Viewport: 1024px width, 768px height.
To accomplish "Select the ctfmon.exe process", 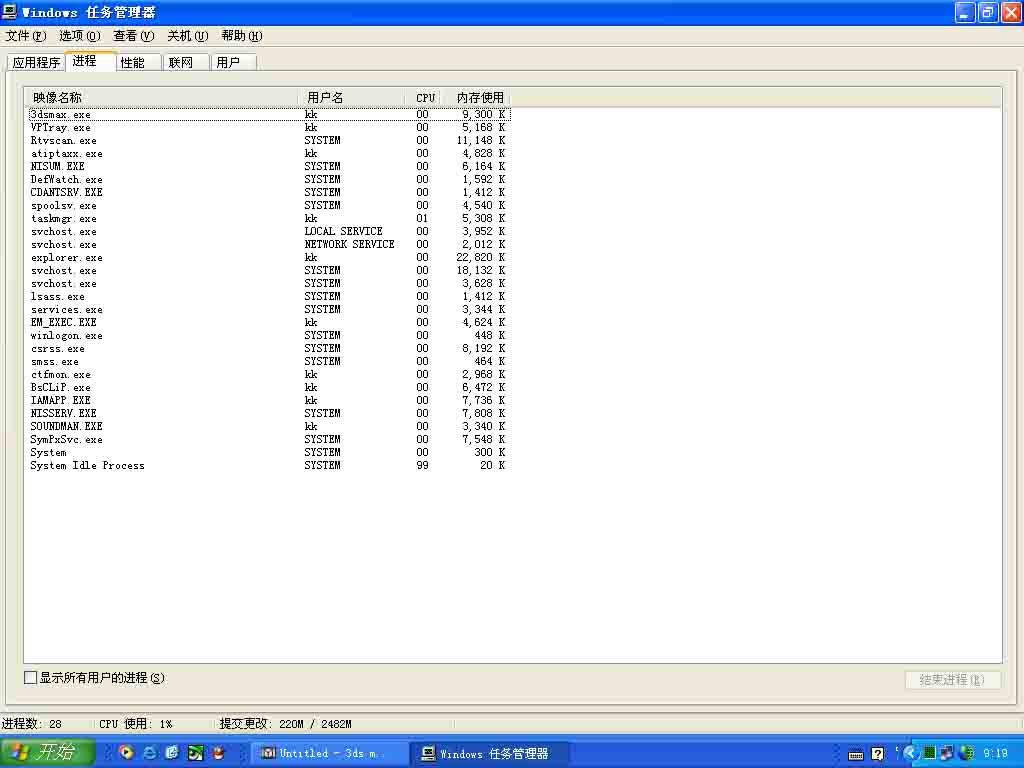I will click(269, 375).
